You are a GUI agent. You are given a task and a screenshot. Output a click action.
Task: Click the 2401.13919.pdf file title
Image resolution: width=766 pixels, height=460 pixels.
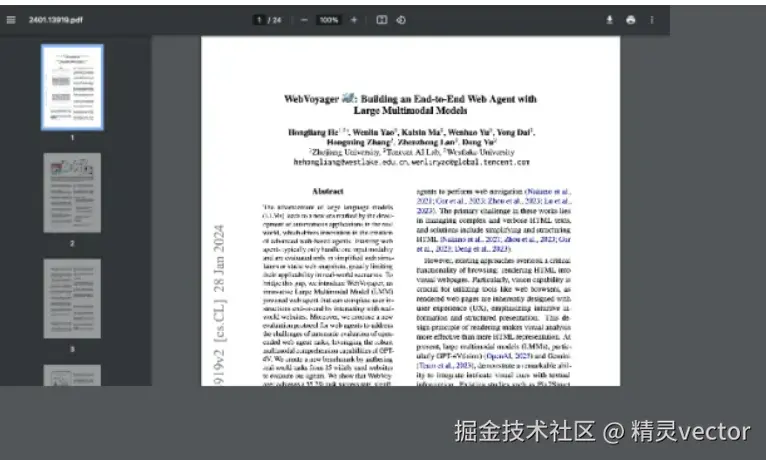(56, 20)
